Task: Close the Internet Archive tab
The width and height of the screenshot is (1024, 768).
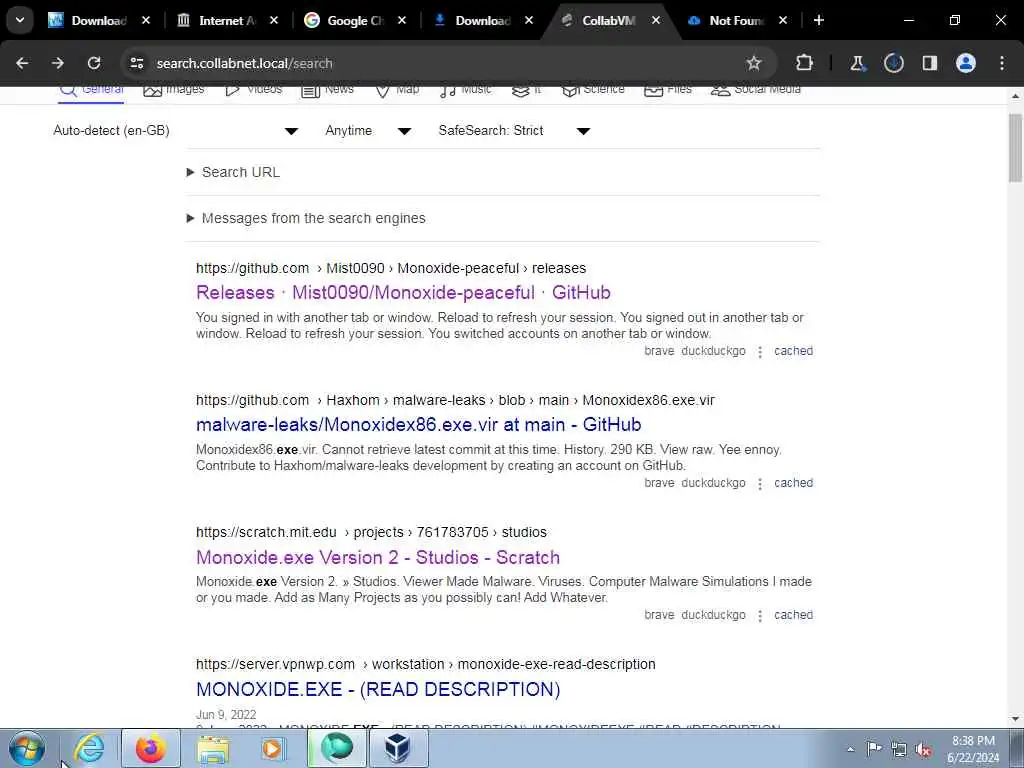Action: coord(274,20)
